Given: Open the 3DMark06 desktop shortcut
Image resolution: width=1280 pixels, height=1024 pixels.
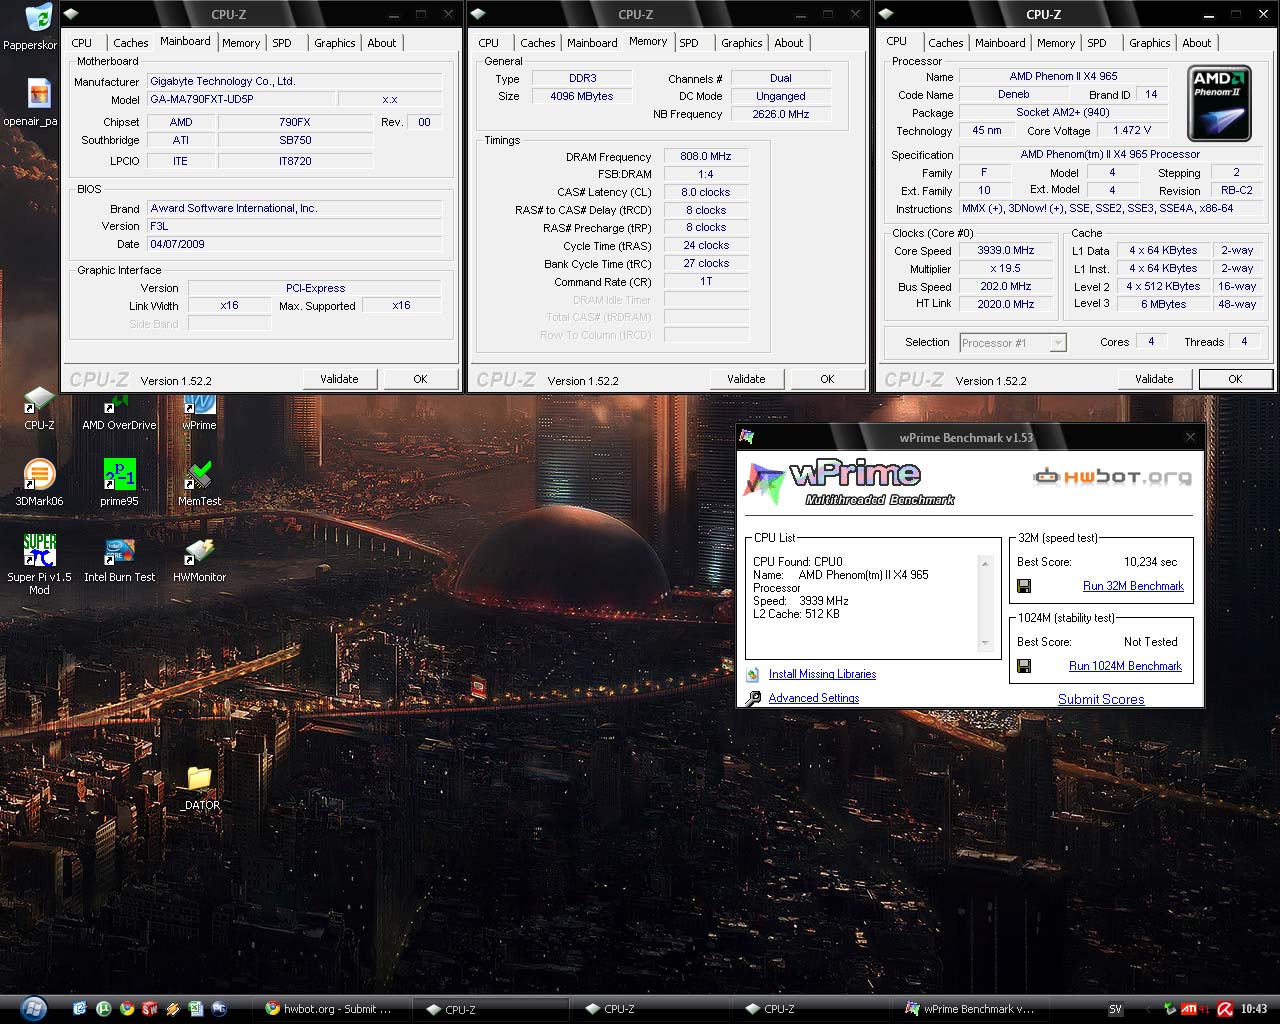Looking at the screenshot, I should [x=39, y=474].
